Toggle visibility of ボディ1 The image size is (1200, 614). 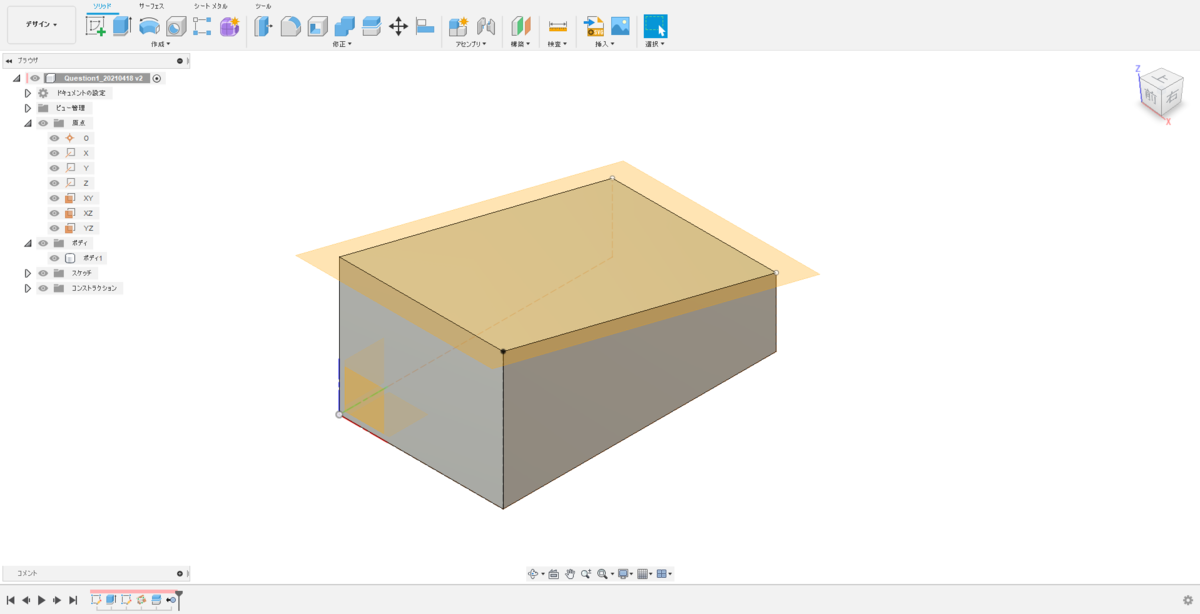tap(55, 258)
